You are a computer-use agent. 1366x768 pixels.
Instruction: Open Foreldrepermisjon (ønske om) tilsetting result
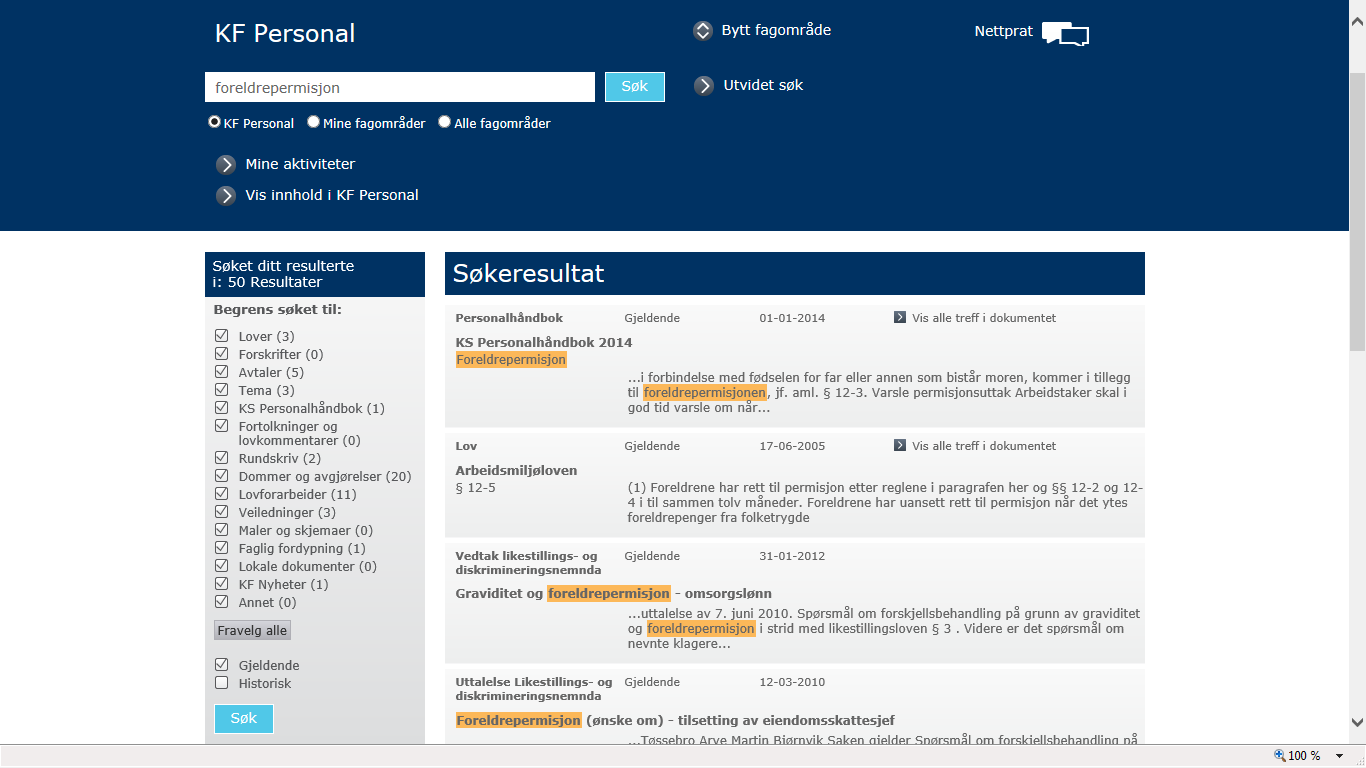coord(674,720)
